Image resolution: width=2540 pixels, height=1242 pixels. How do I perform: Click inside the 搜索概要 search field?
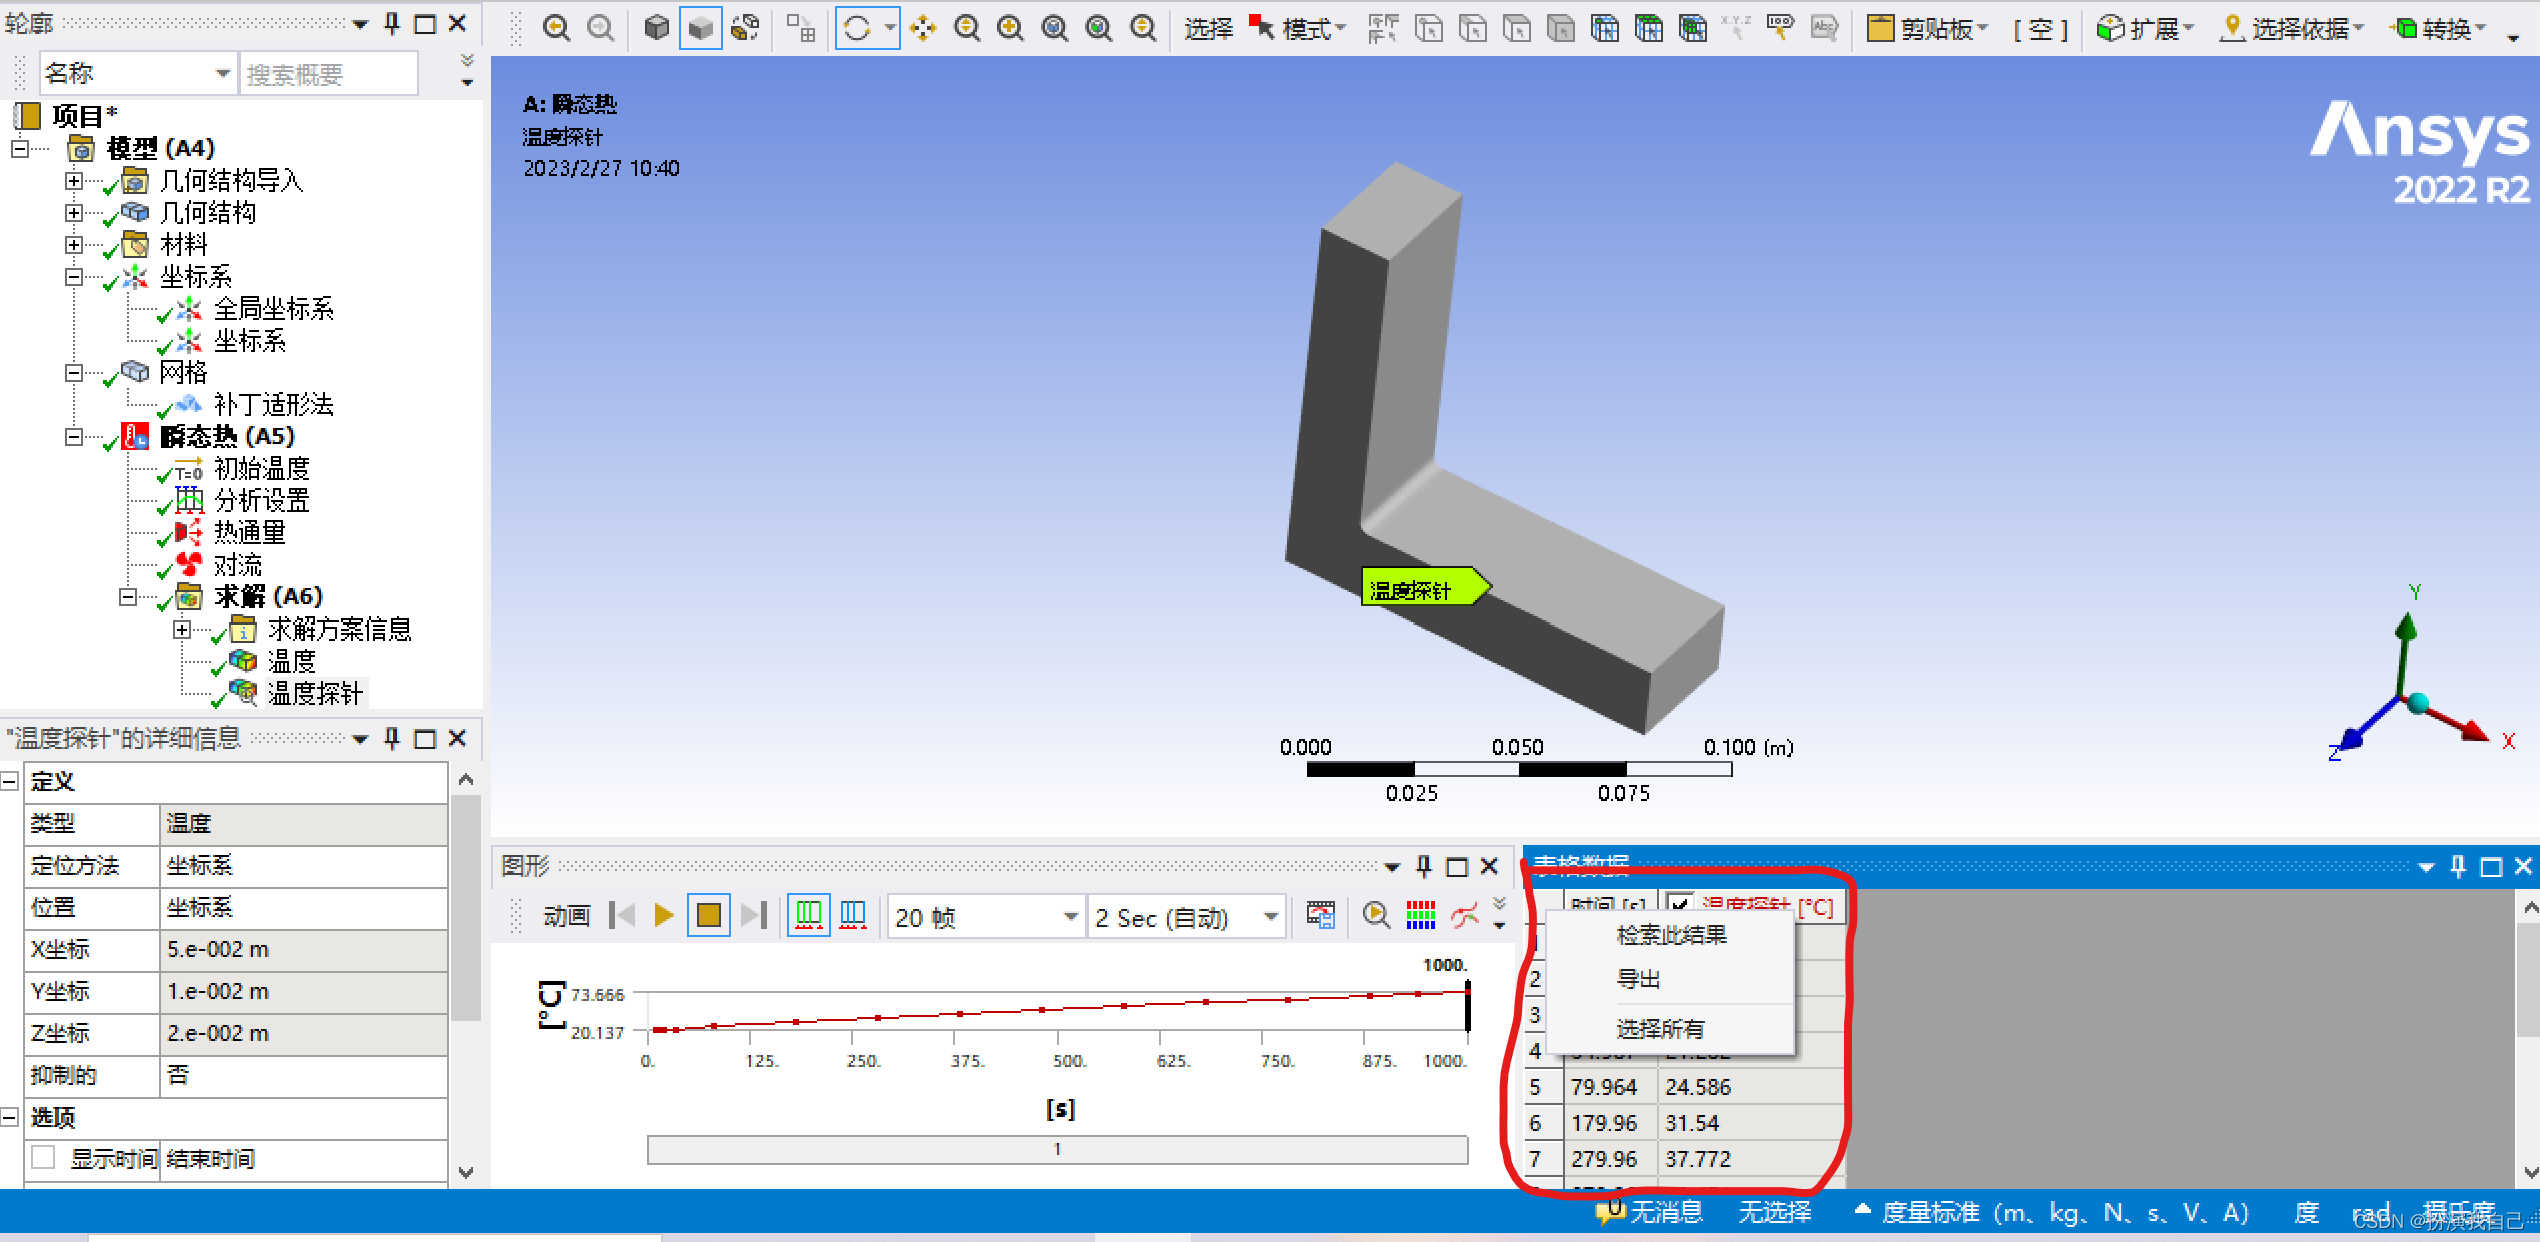pyautogui.click(x=328, y=72)
